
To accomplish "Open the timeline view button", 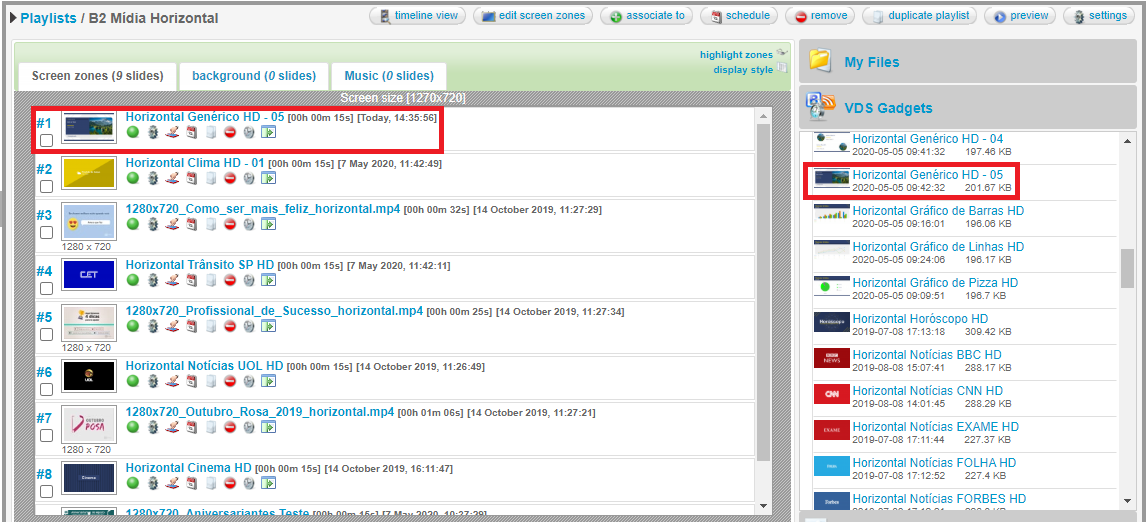I will click(418, 15).
